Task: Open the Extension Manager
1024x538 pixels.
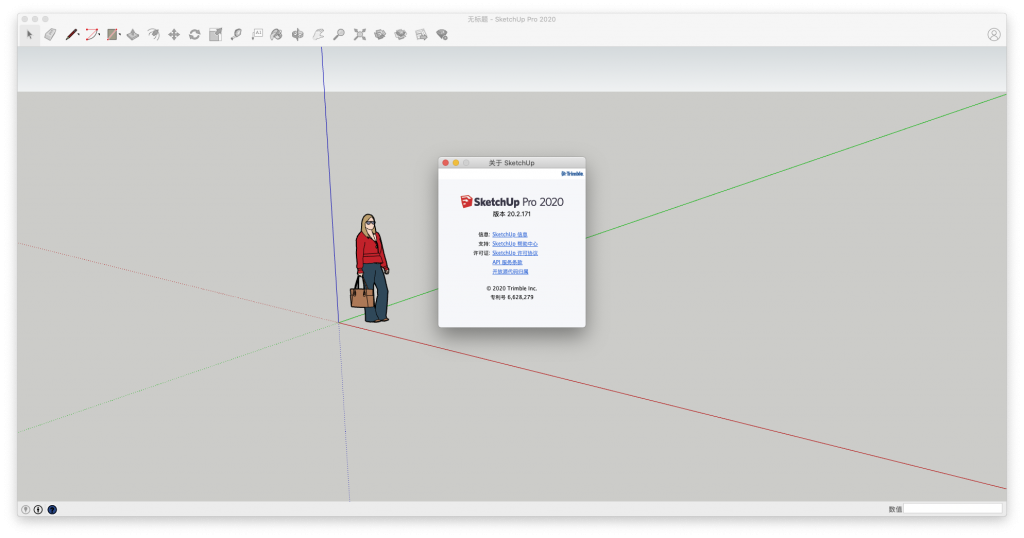Action: (x=442, y=35)
